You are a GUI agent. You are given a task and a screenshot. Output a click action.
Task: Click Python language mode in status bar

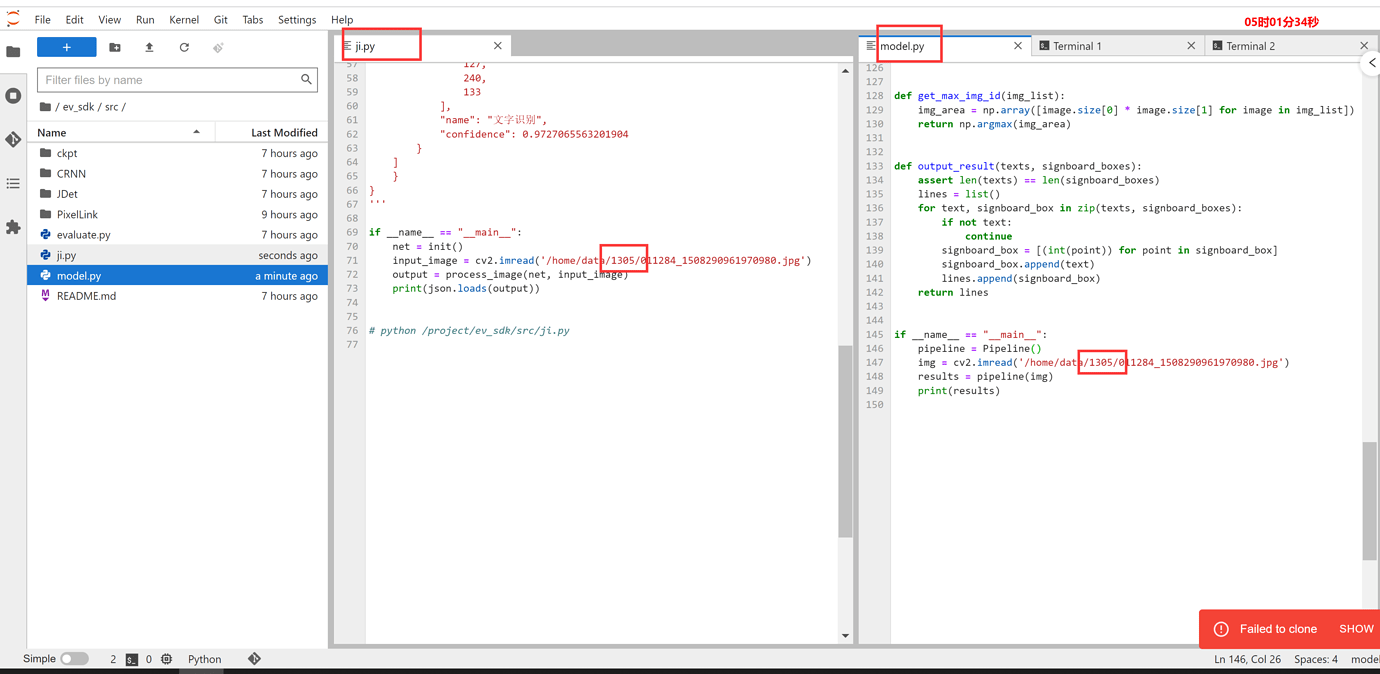204,660
